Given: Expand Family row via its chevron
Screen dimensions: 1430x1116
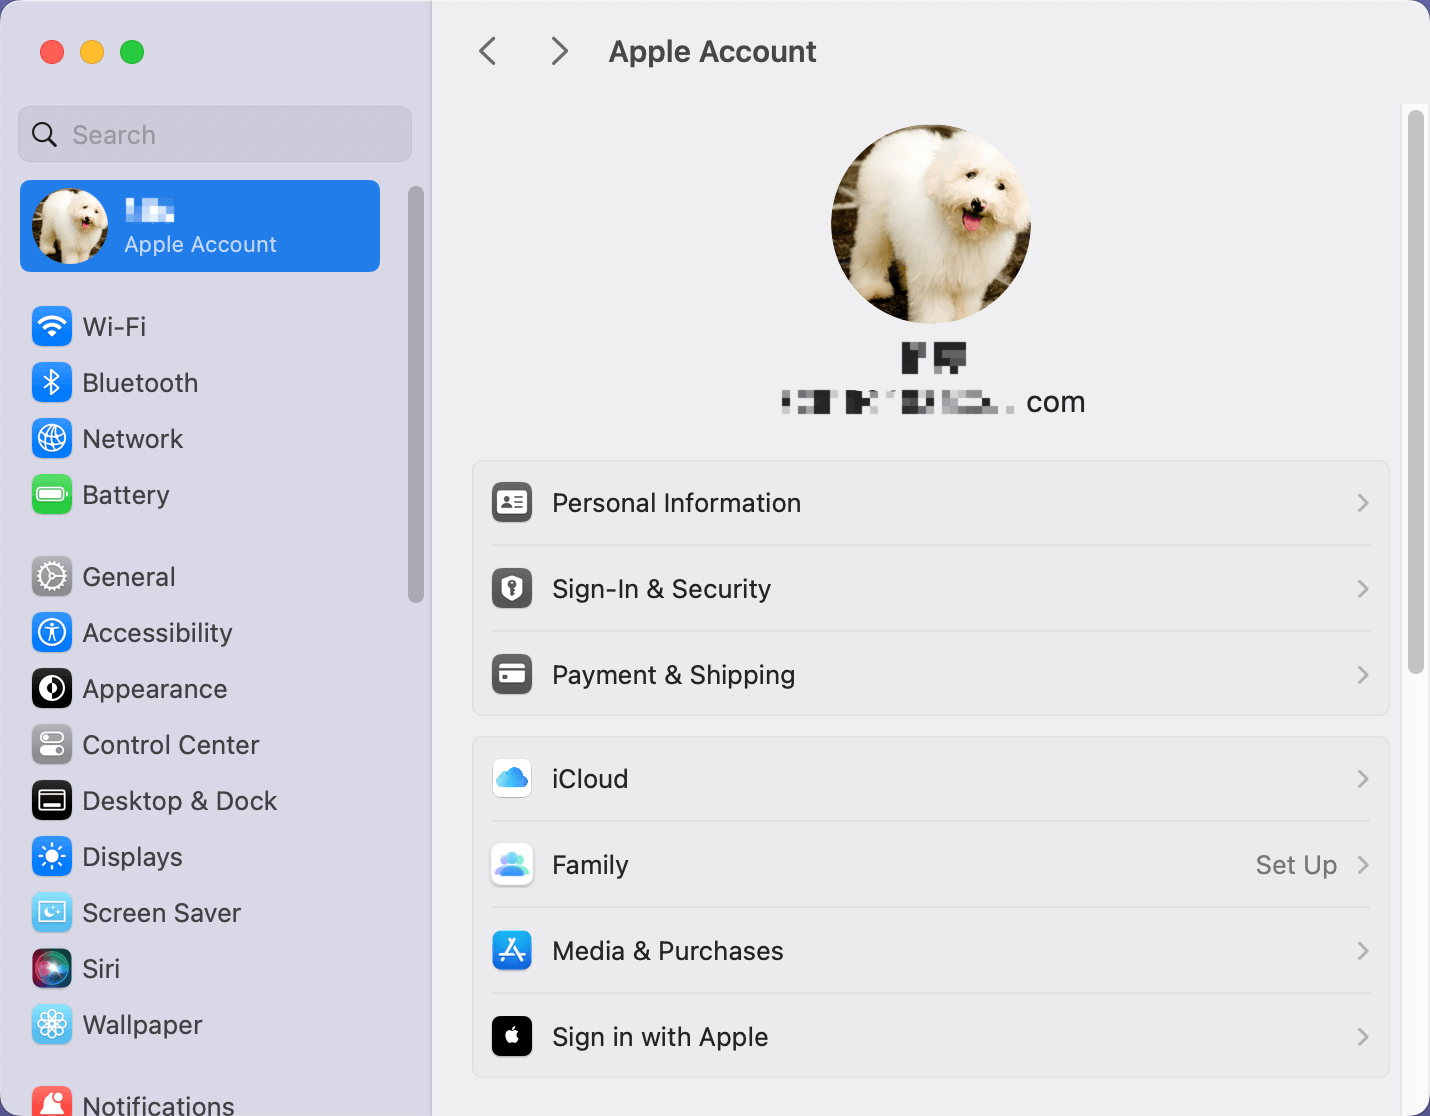Looking at the screenshot, I should pos(1362,865).
